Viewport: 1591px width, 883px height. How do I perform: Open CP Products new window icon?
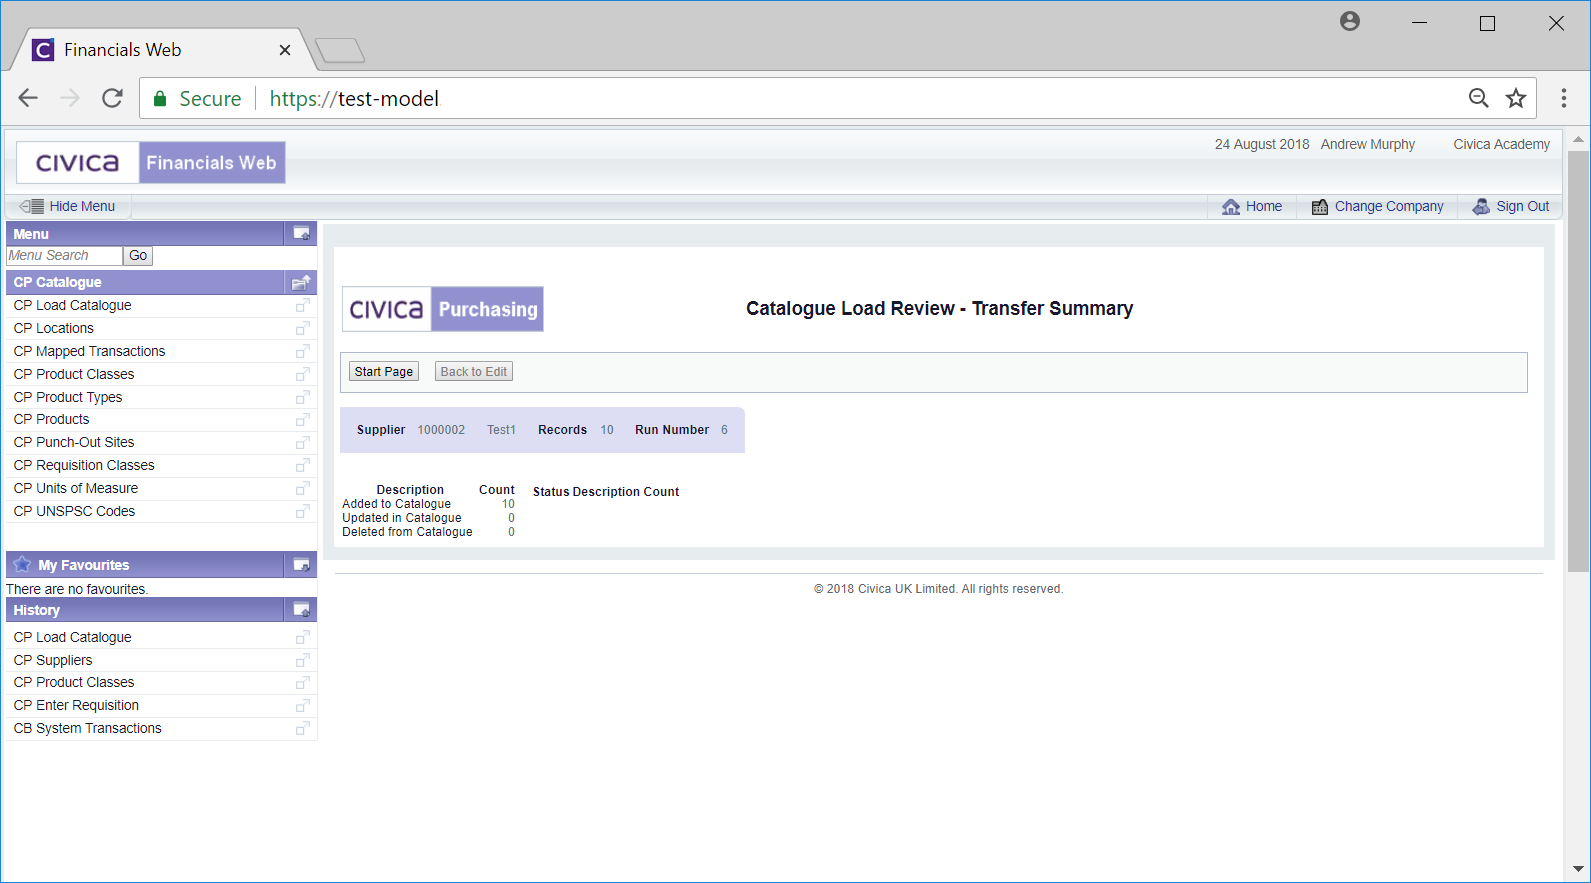pyautogui.click(x=302, y=419)
